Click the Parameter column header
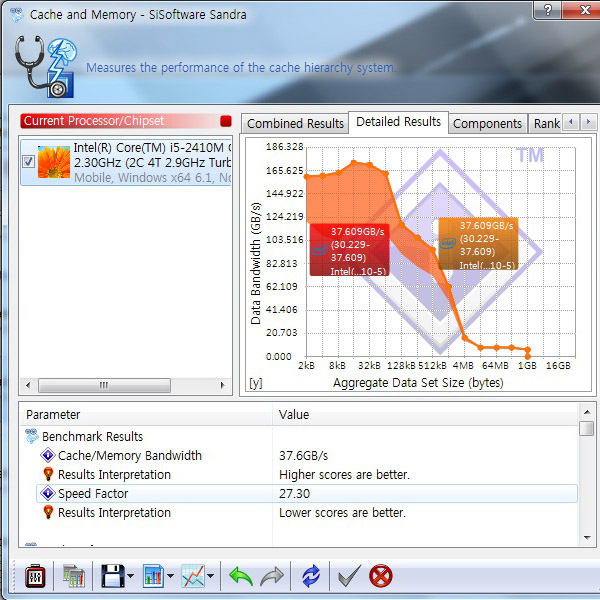Image resolution: width=600 pixels, height=600 pixels. coord(146,415)
